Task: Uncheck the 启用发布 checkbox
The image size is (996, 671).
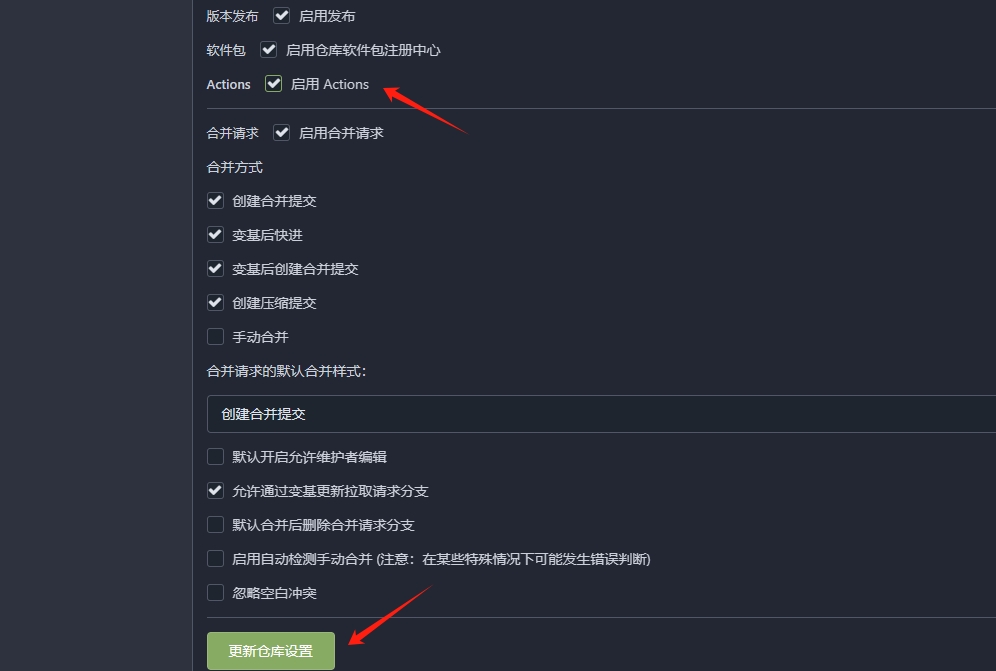Action: [281, 16]
